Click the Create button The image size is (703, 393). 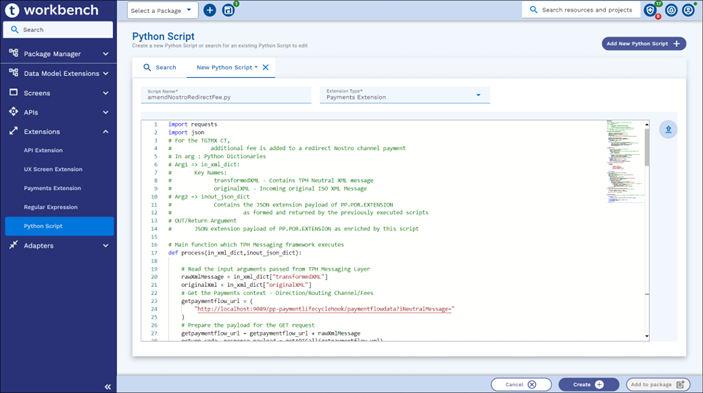point(588,384)
